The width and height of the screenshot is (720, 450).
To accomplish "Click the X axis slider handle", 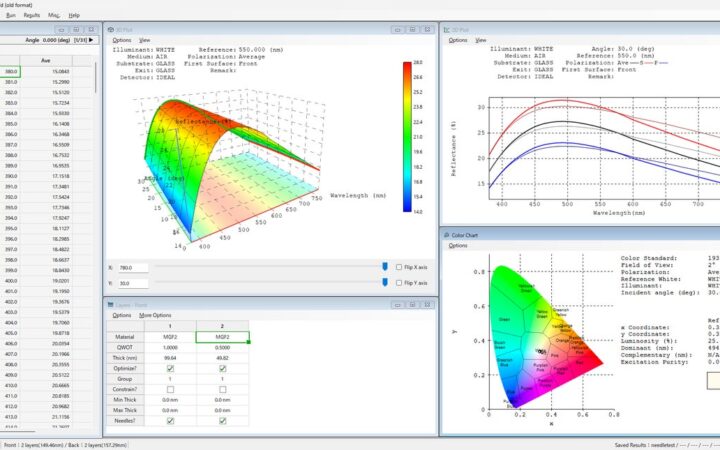I will (385, 267).
